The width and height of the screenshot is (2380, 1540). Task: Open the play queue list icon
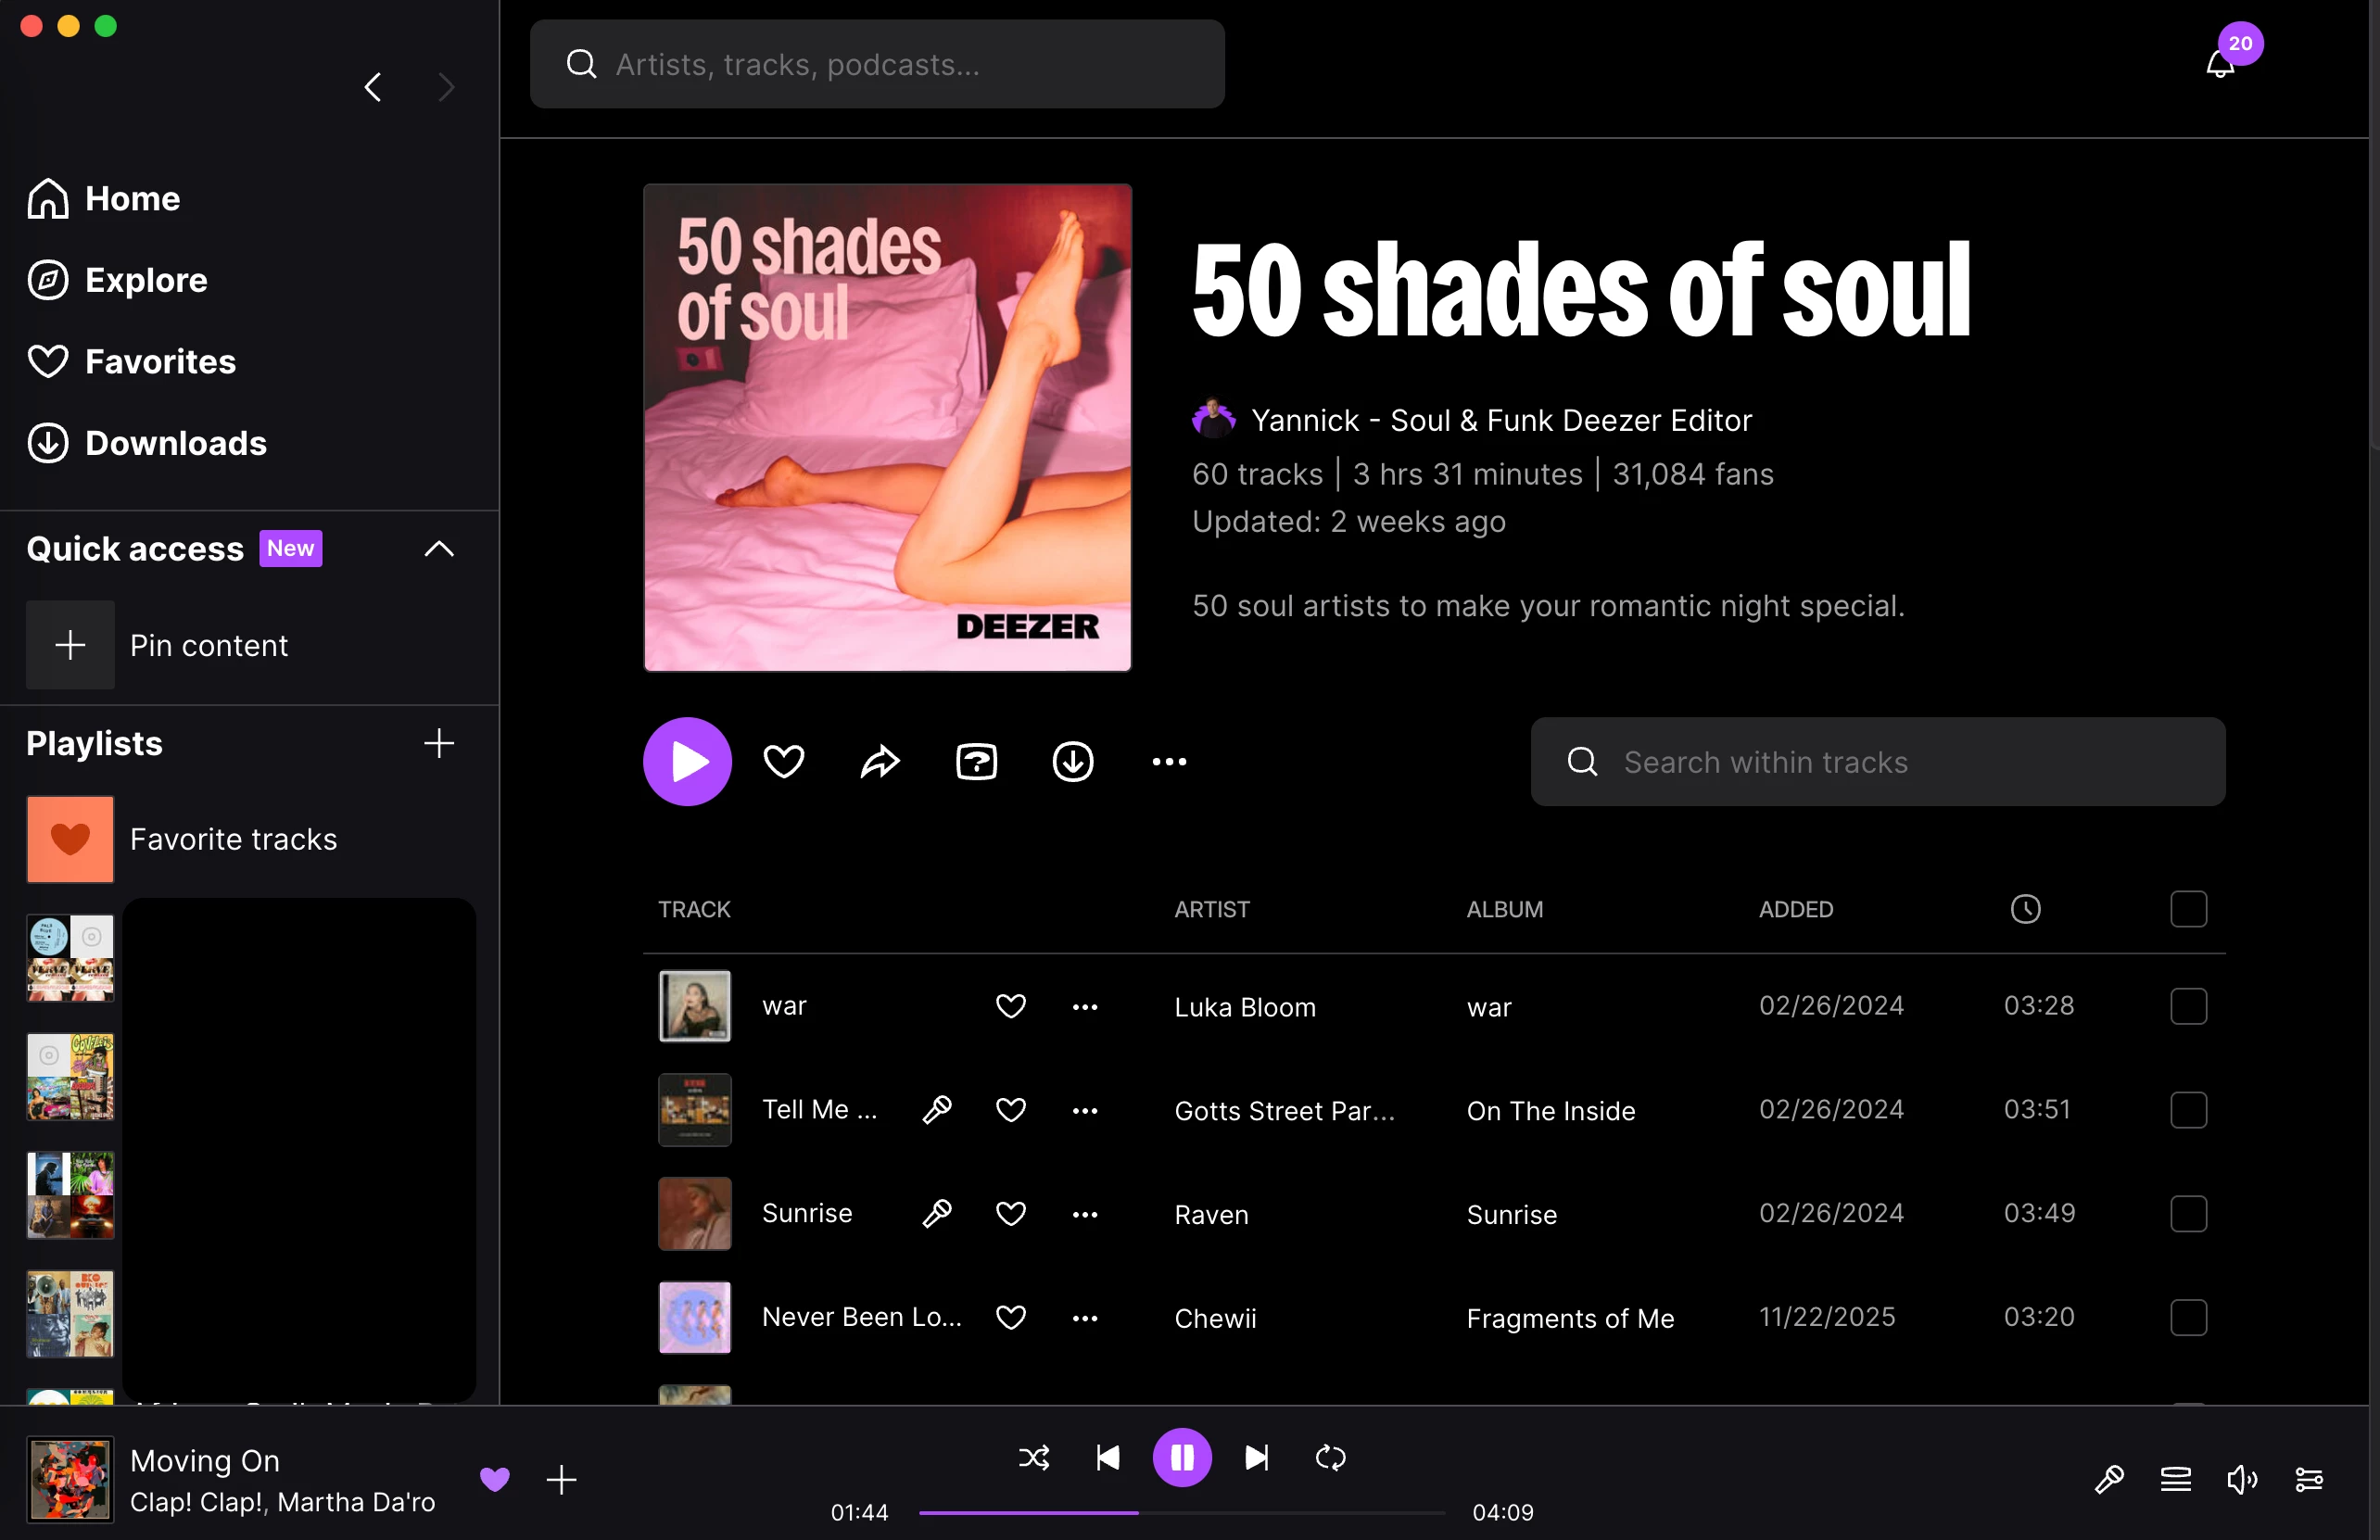(2175, 1479)
